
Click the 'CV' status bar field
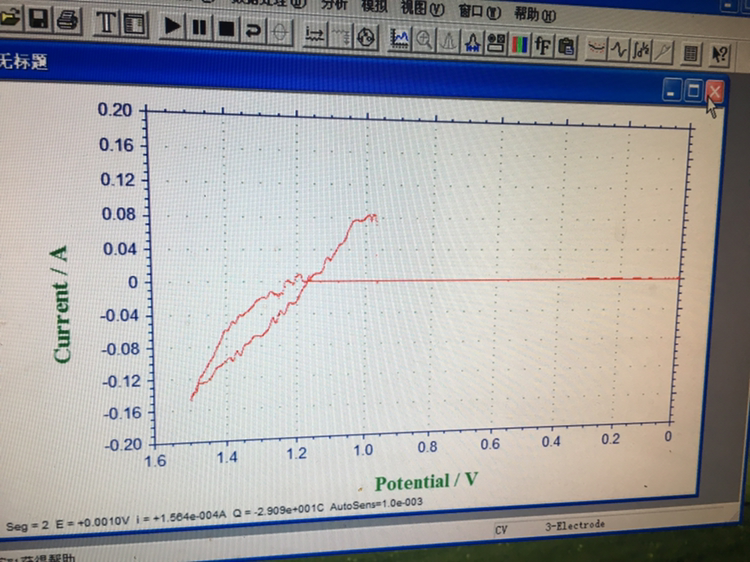(x=501, y=530)
